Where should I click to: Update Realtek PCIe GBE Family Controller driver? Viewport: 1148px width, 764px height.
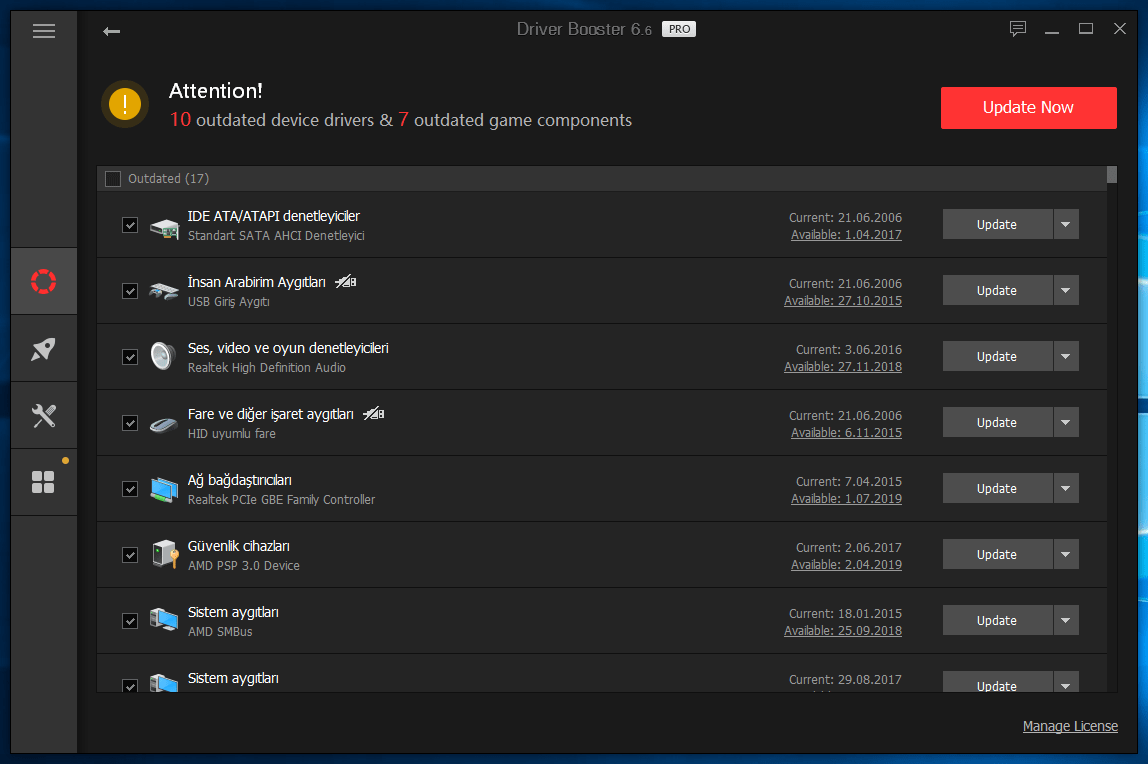[x=997, y=488]
